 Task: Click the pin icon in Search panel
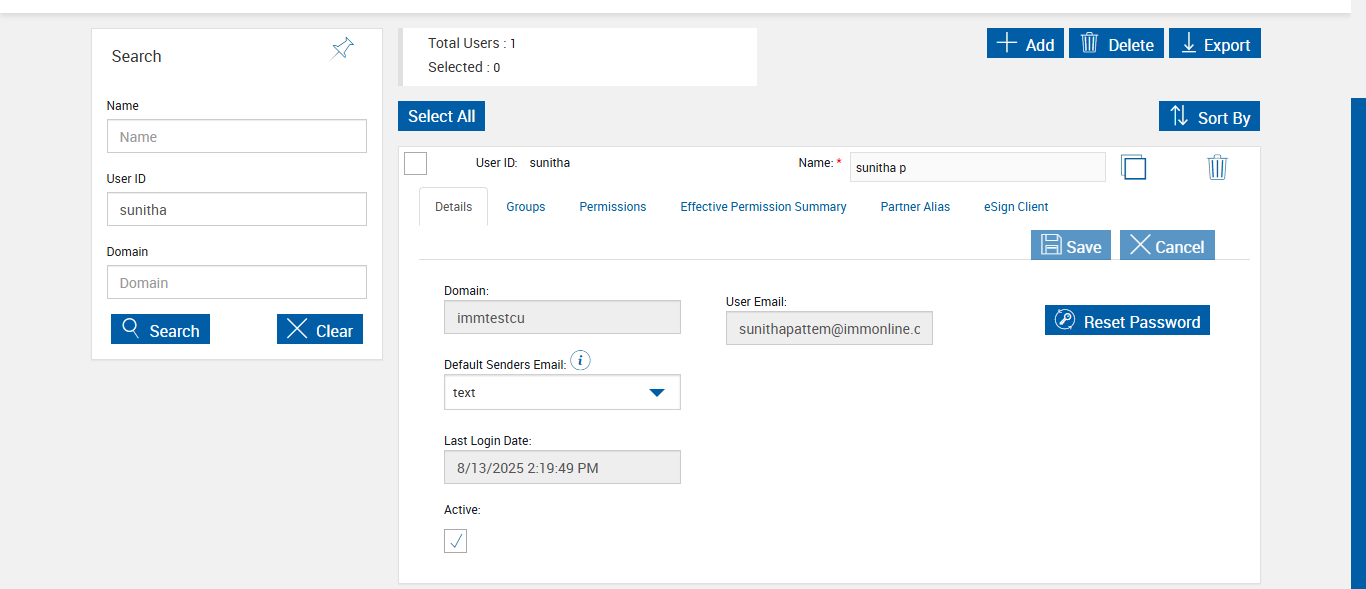pos(342,49)
